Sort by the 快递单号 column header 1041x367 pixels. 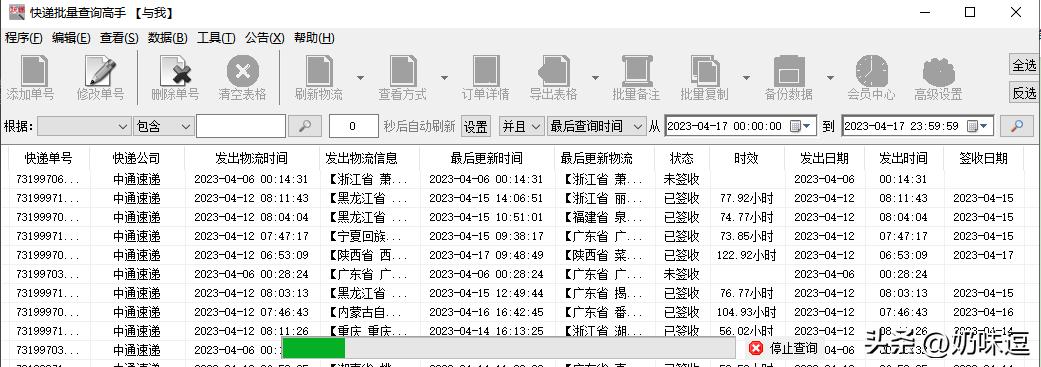coord(48,159)
